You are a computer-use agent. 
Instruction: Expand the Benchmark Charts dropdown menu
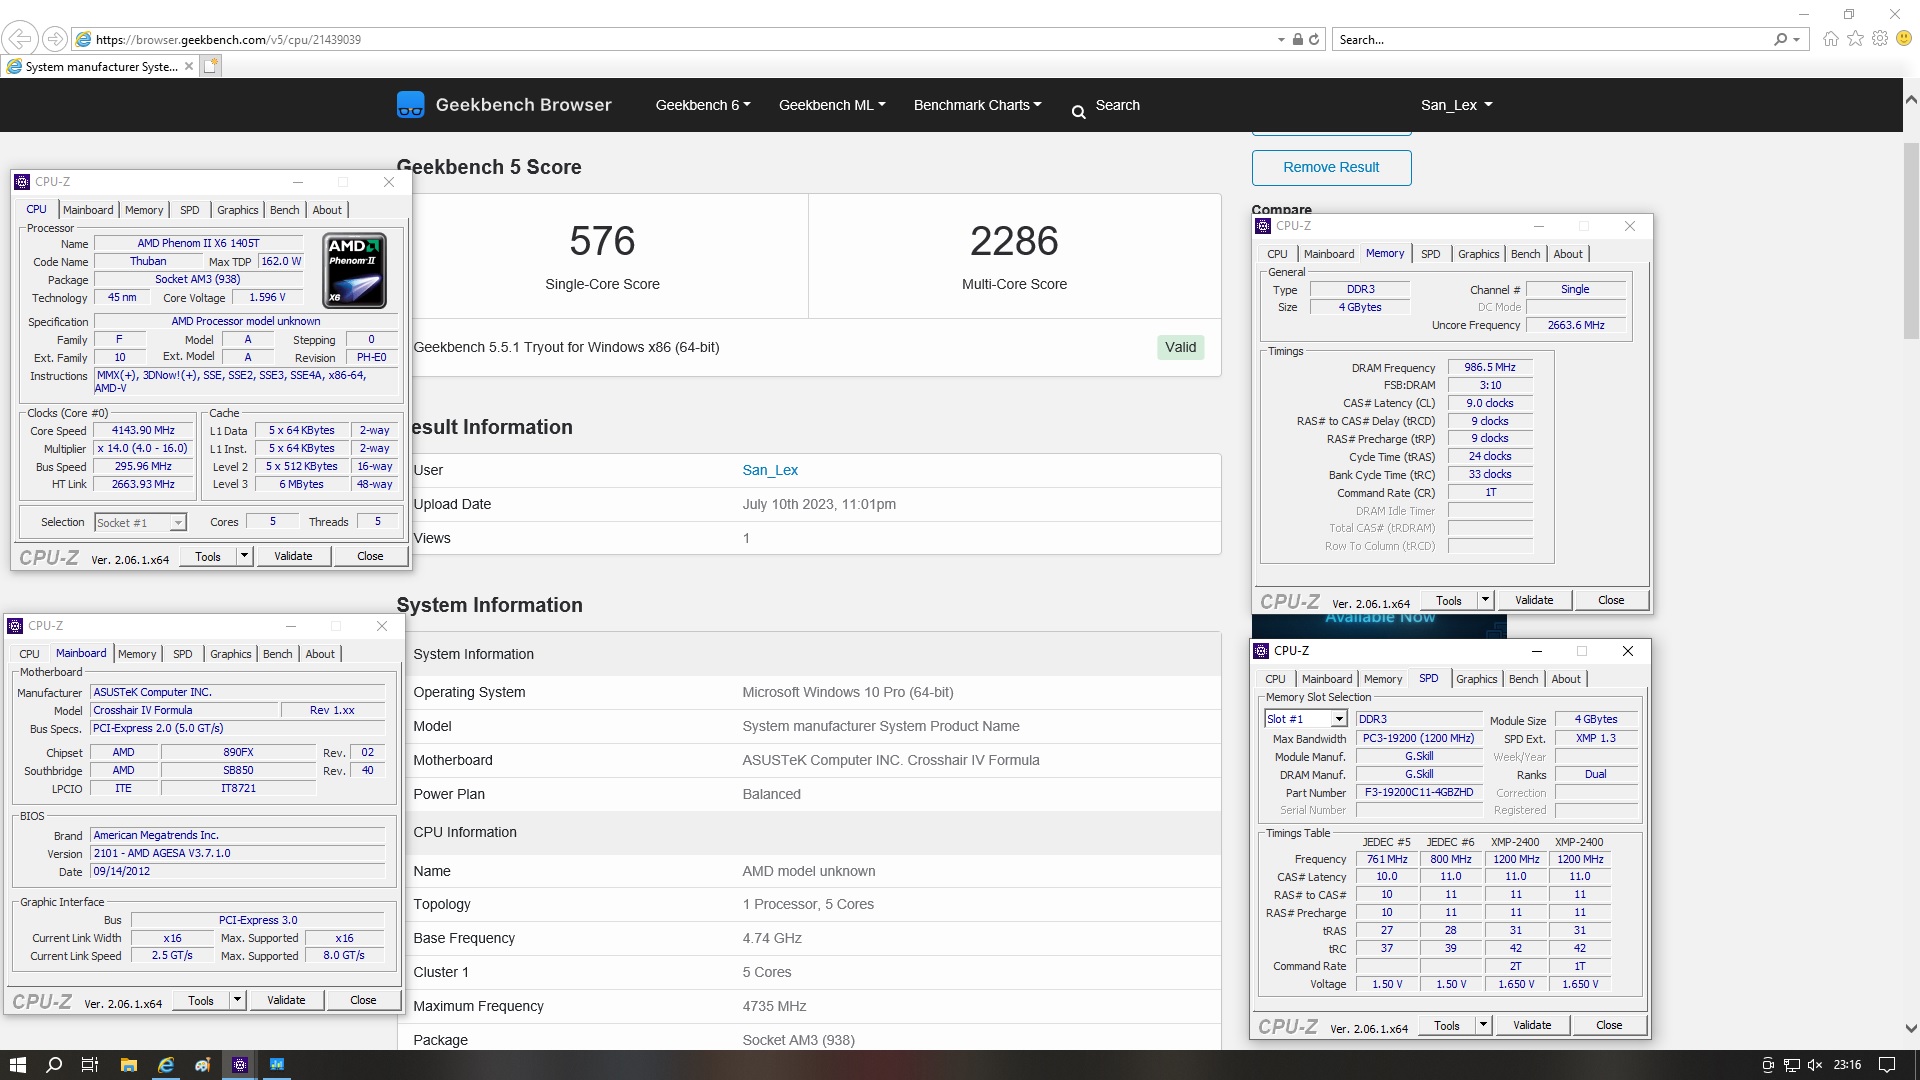click(x=977, y=105)
